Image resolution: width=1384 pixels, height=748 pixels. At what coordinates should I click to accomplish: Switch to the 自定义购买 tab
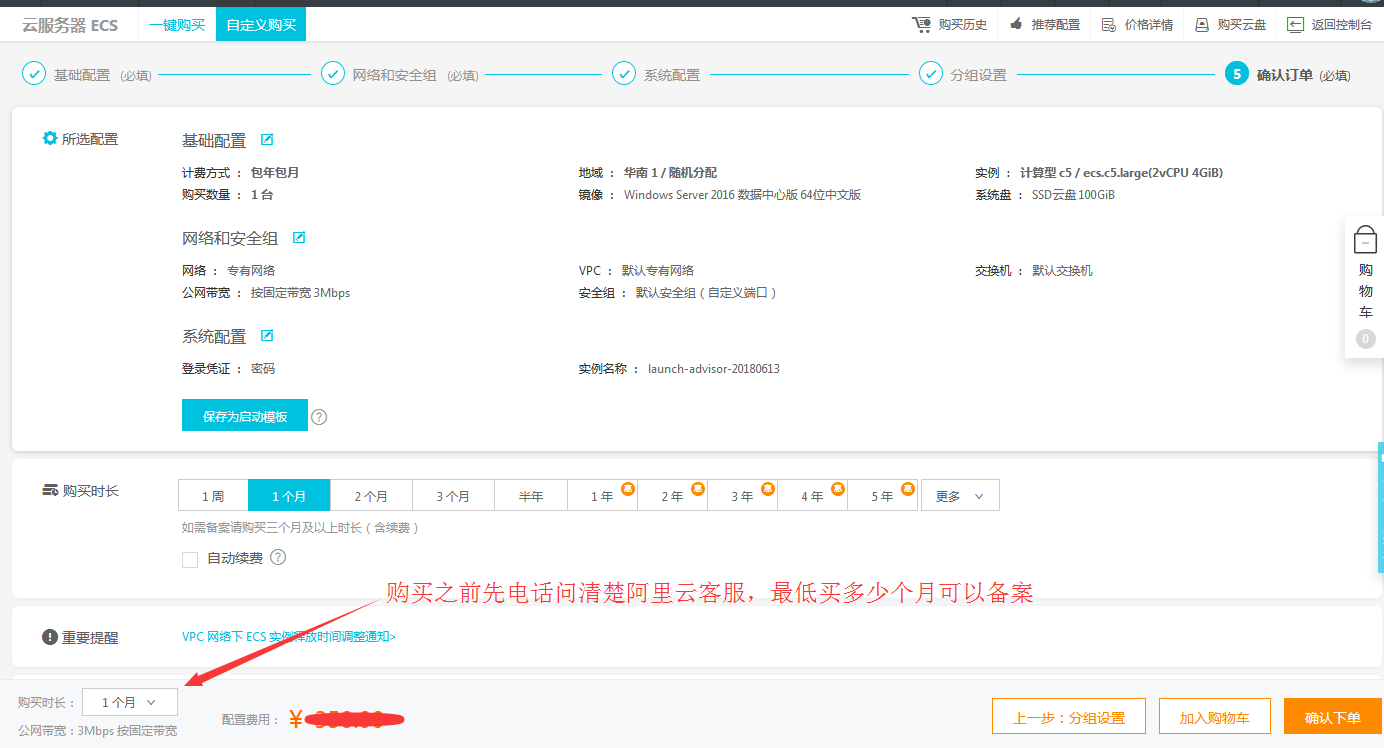[261, 24]
